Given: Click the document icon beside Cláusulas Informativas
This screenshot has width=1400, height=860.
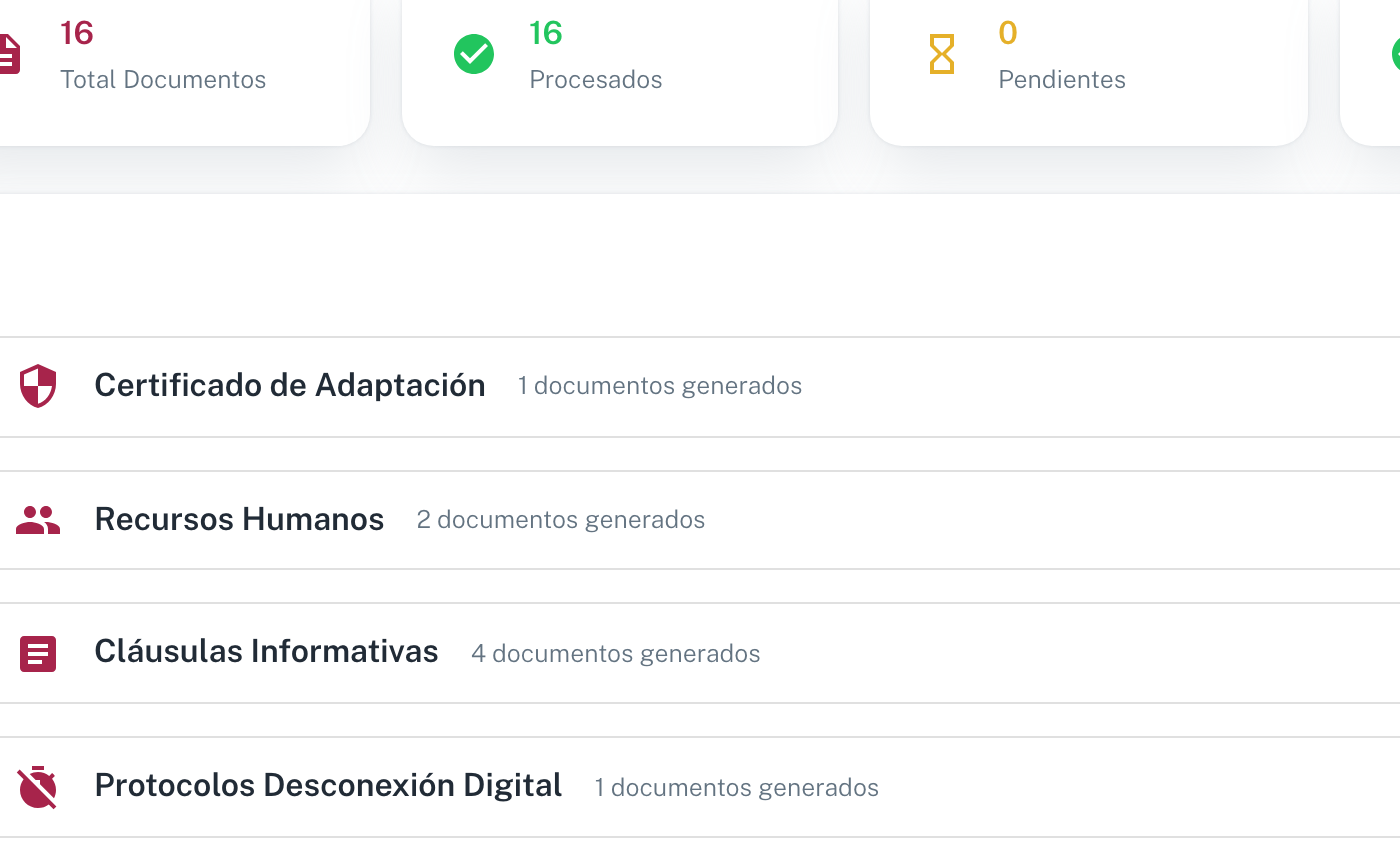Looking at the screenshot, I should [x=38, y=654].
